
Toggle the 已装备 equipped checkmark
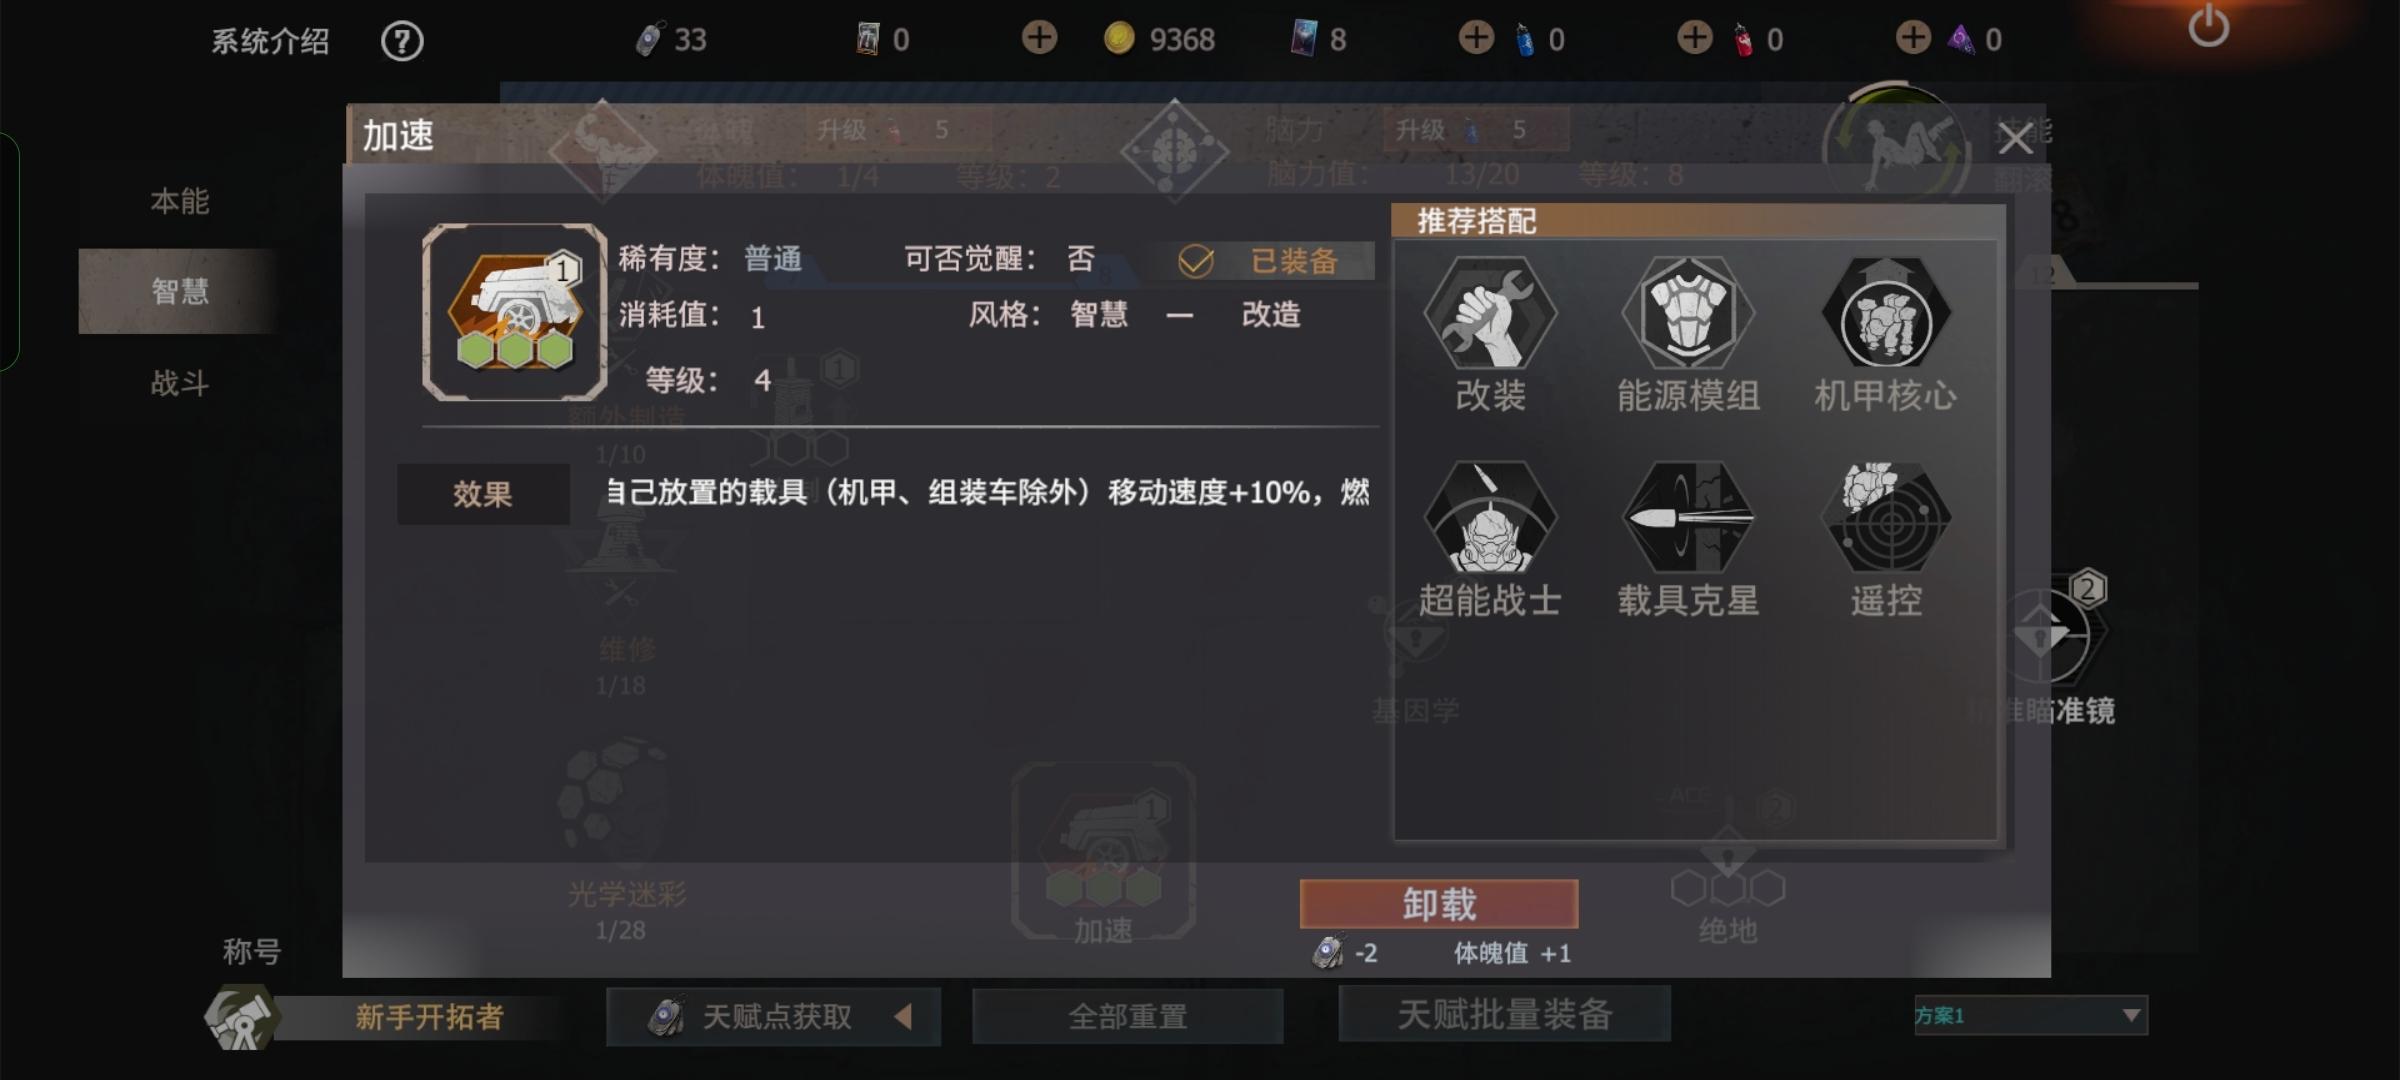click(1196, 261)
